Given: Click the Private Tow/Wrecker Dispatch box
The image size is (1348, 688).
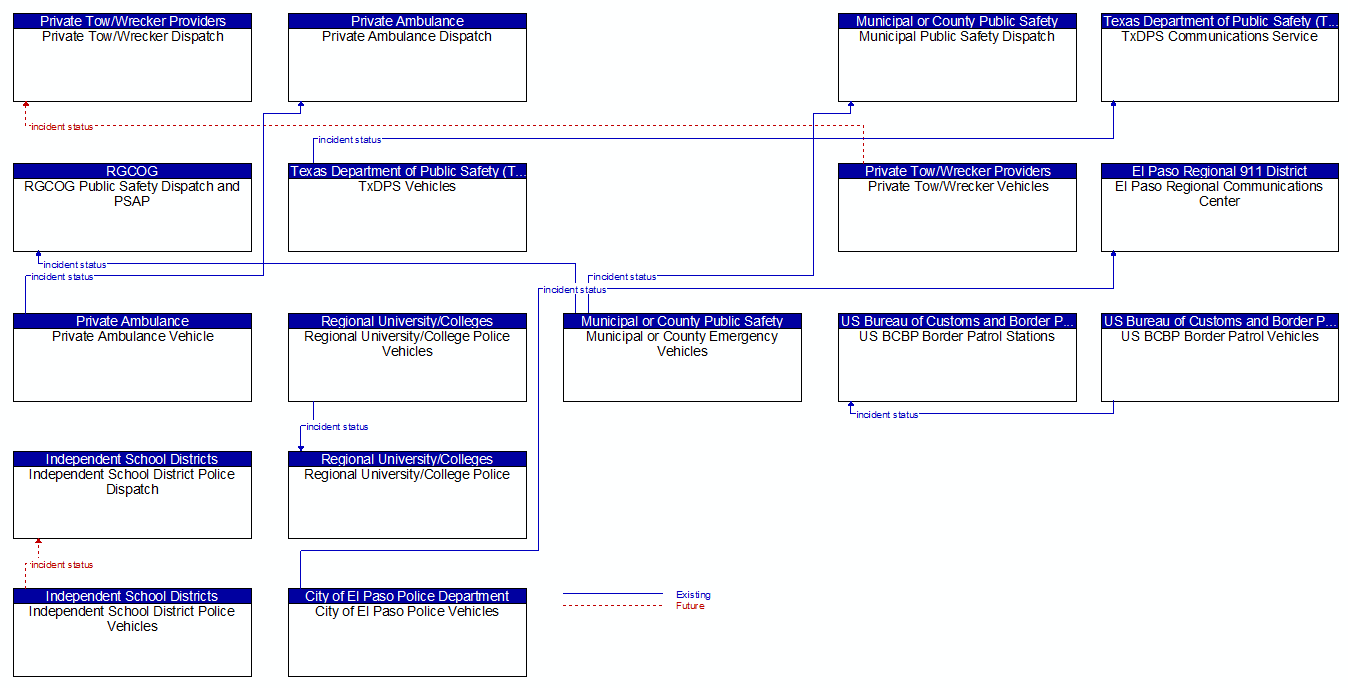Looking at the screenshot, I should click(x=132, y=58).
